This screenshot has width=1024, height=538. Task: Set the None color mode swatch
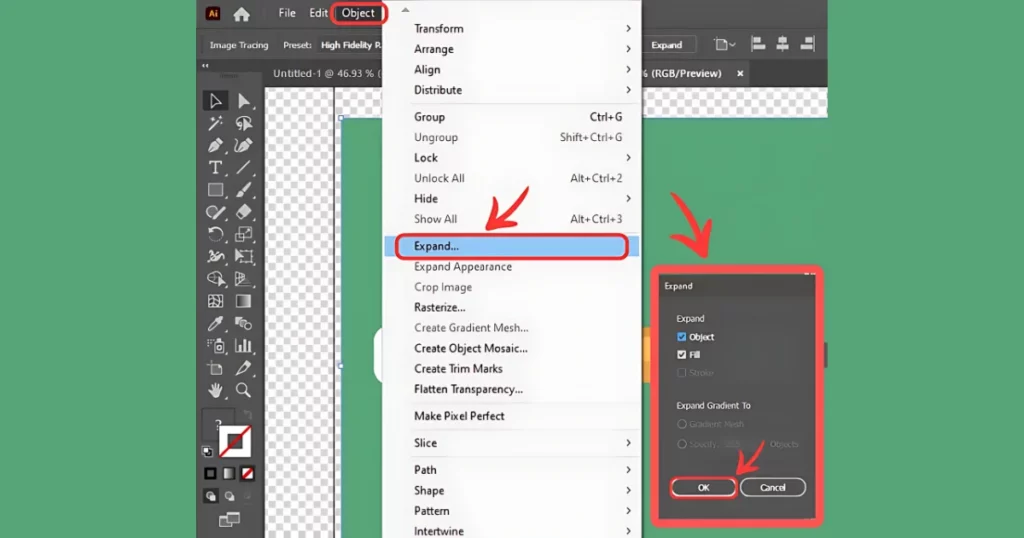[248, 473]
